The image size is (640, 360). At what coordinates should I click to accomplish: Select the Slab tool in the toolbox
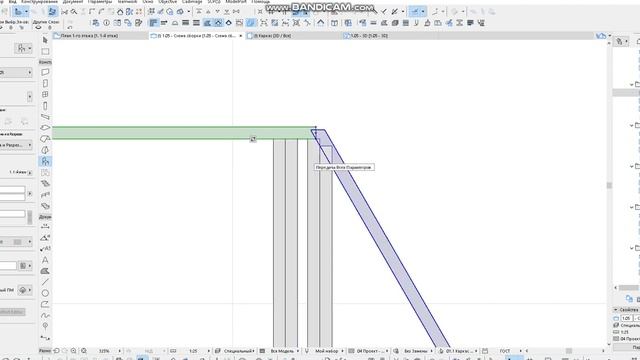[45, 128]
